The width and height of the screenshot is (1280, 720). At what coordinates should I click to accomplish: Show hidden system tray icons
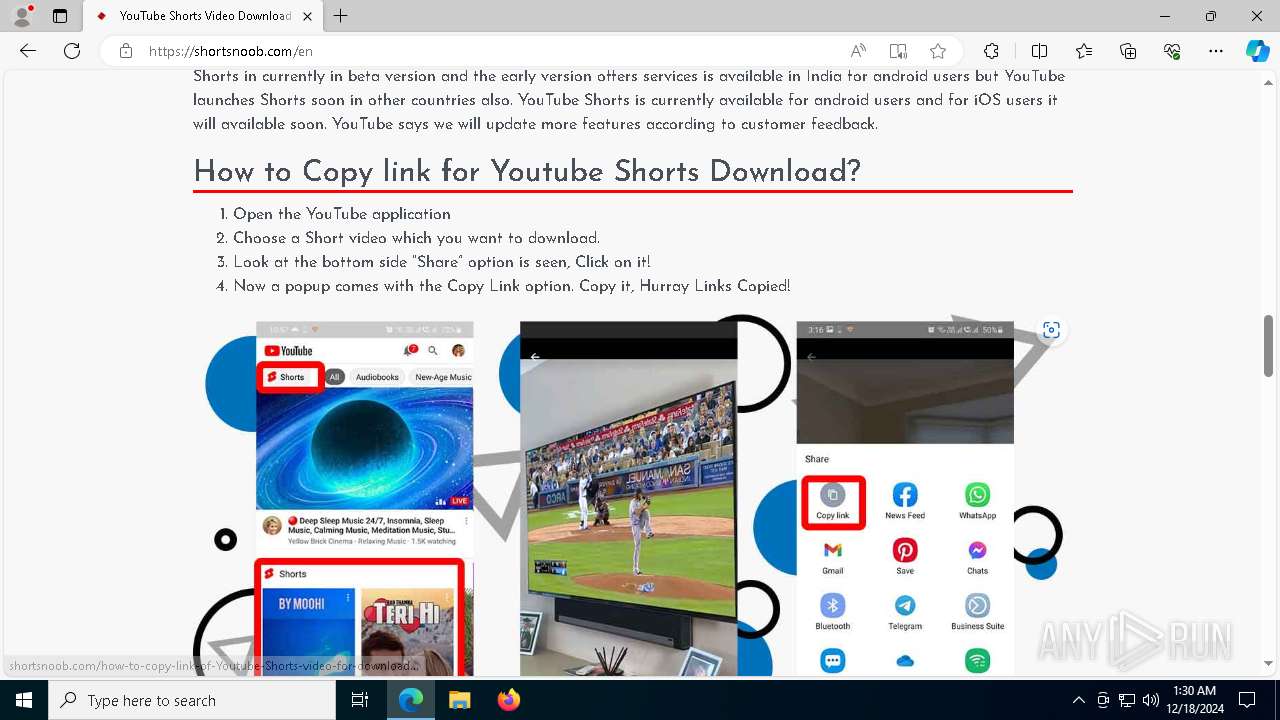[x=1078, y=700]
